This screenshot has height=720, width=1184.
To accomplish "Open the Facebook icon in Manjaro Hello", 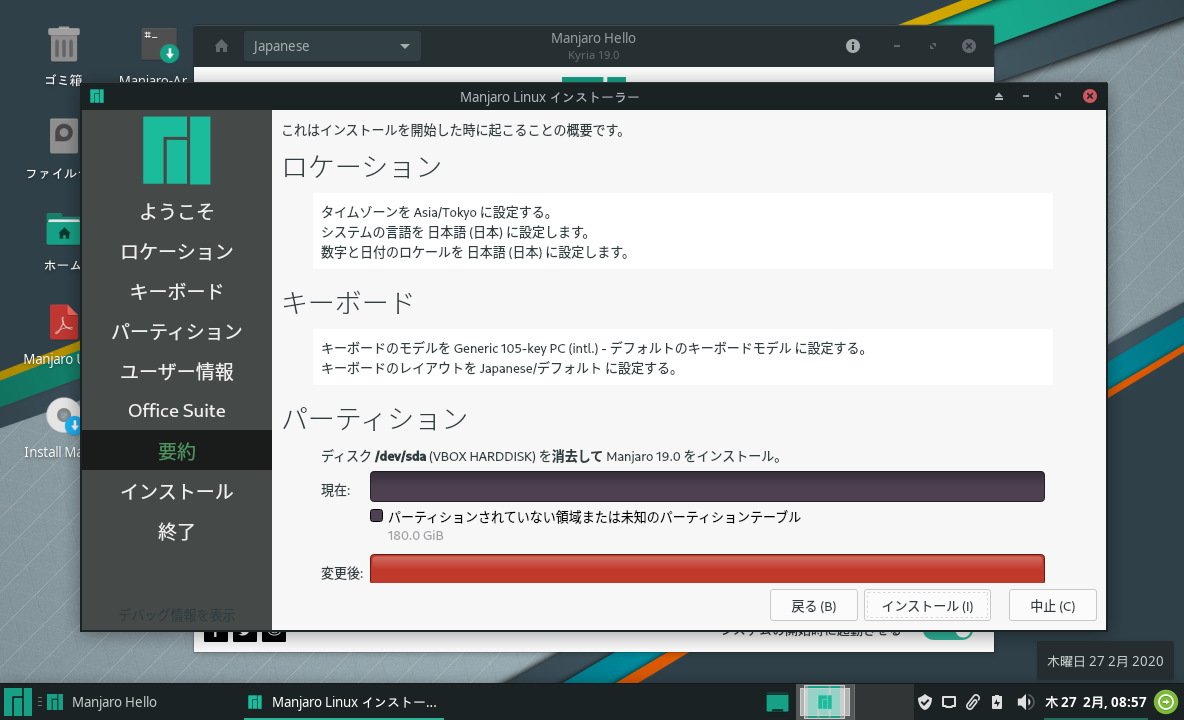I will (215, 635).
